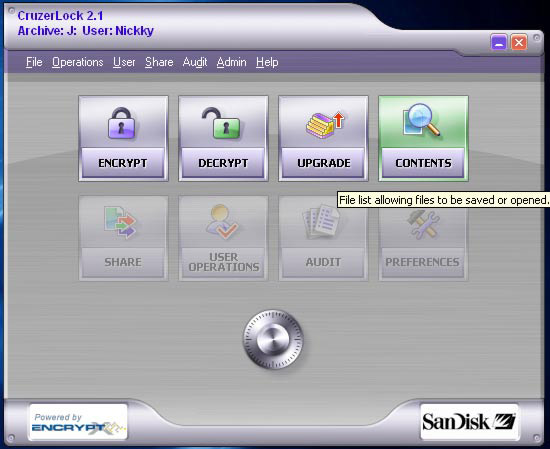Click the DECRYPT label button
The image size is (550, 449).
[223, 163]
